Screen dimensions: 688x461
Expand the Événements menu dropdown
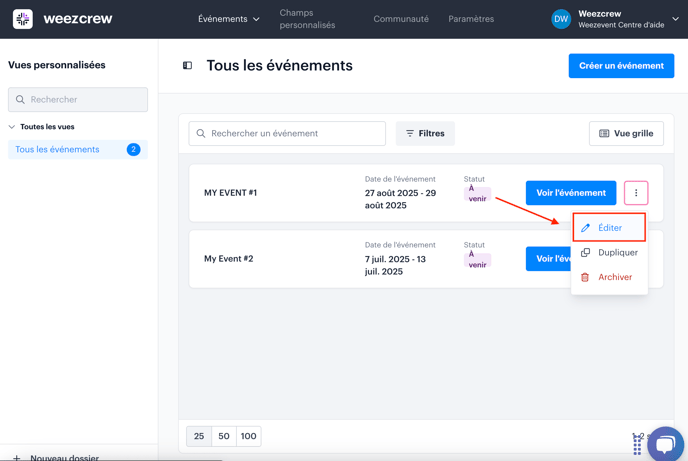[x=229, y=19]
